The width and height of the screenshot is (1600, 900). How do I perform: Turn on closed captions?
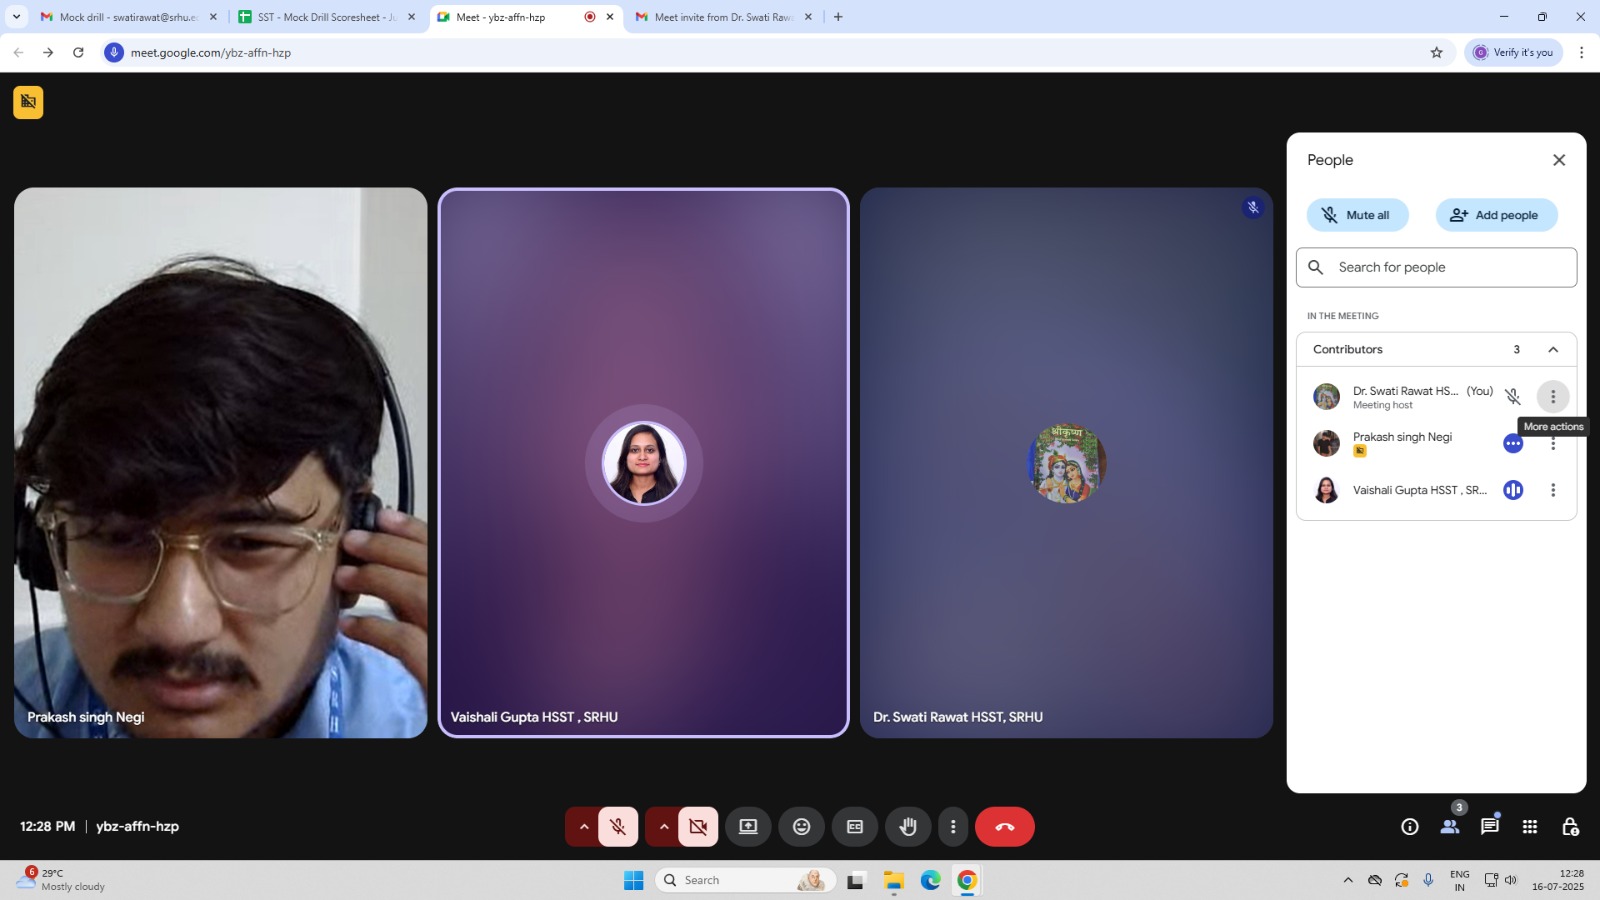[x=855, y=827]
